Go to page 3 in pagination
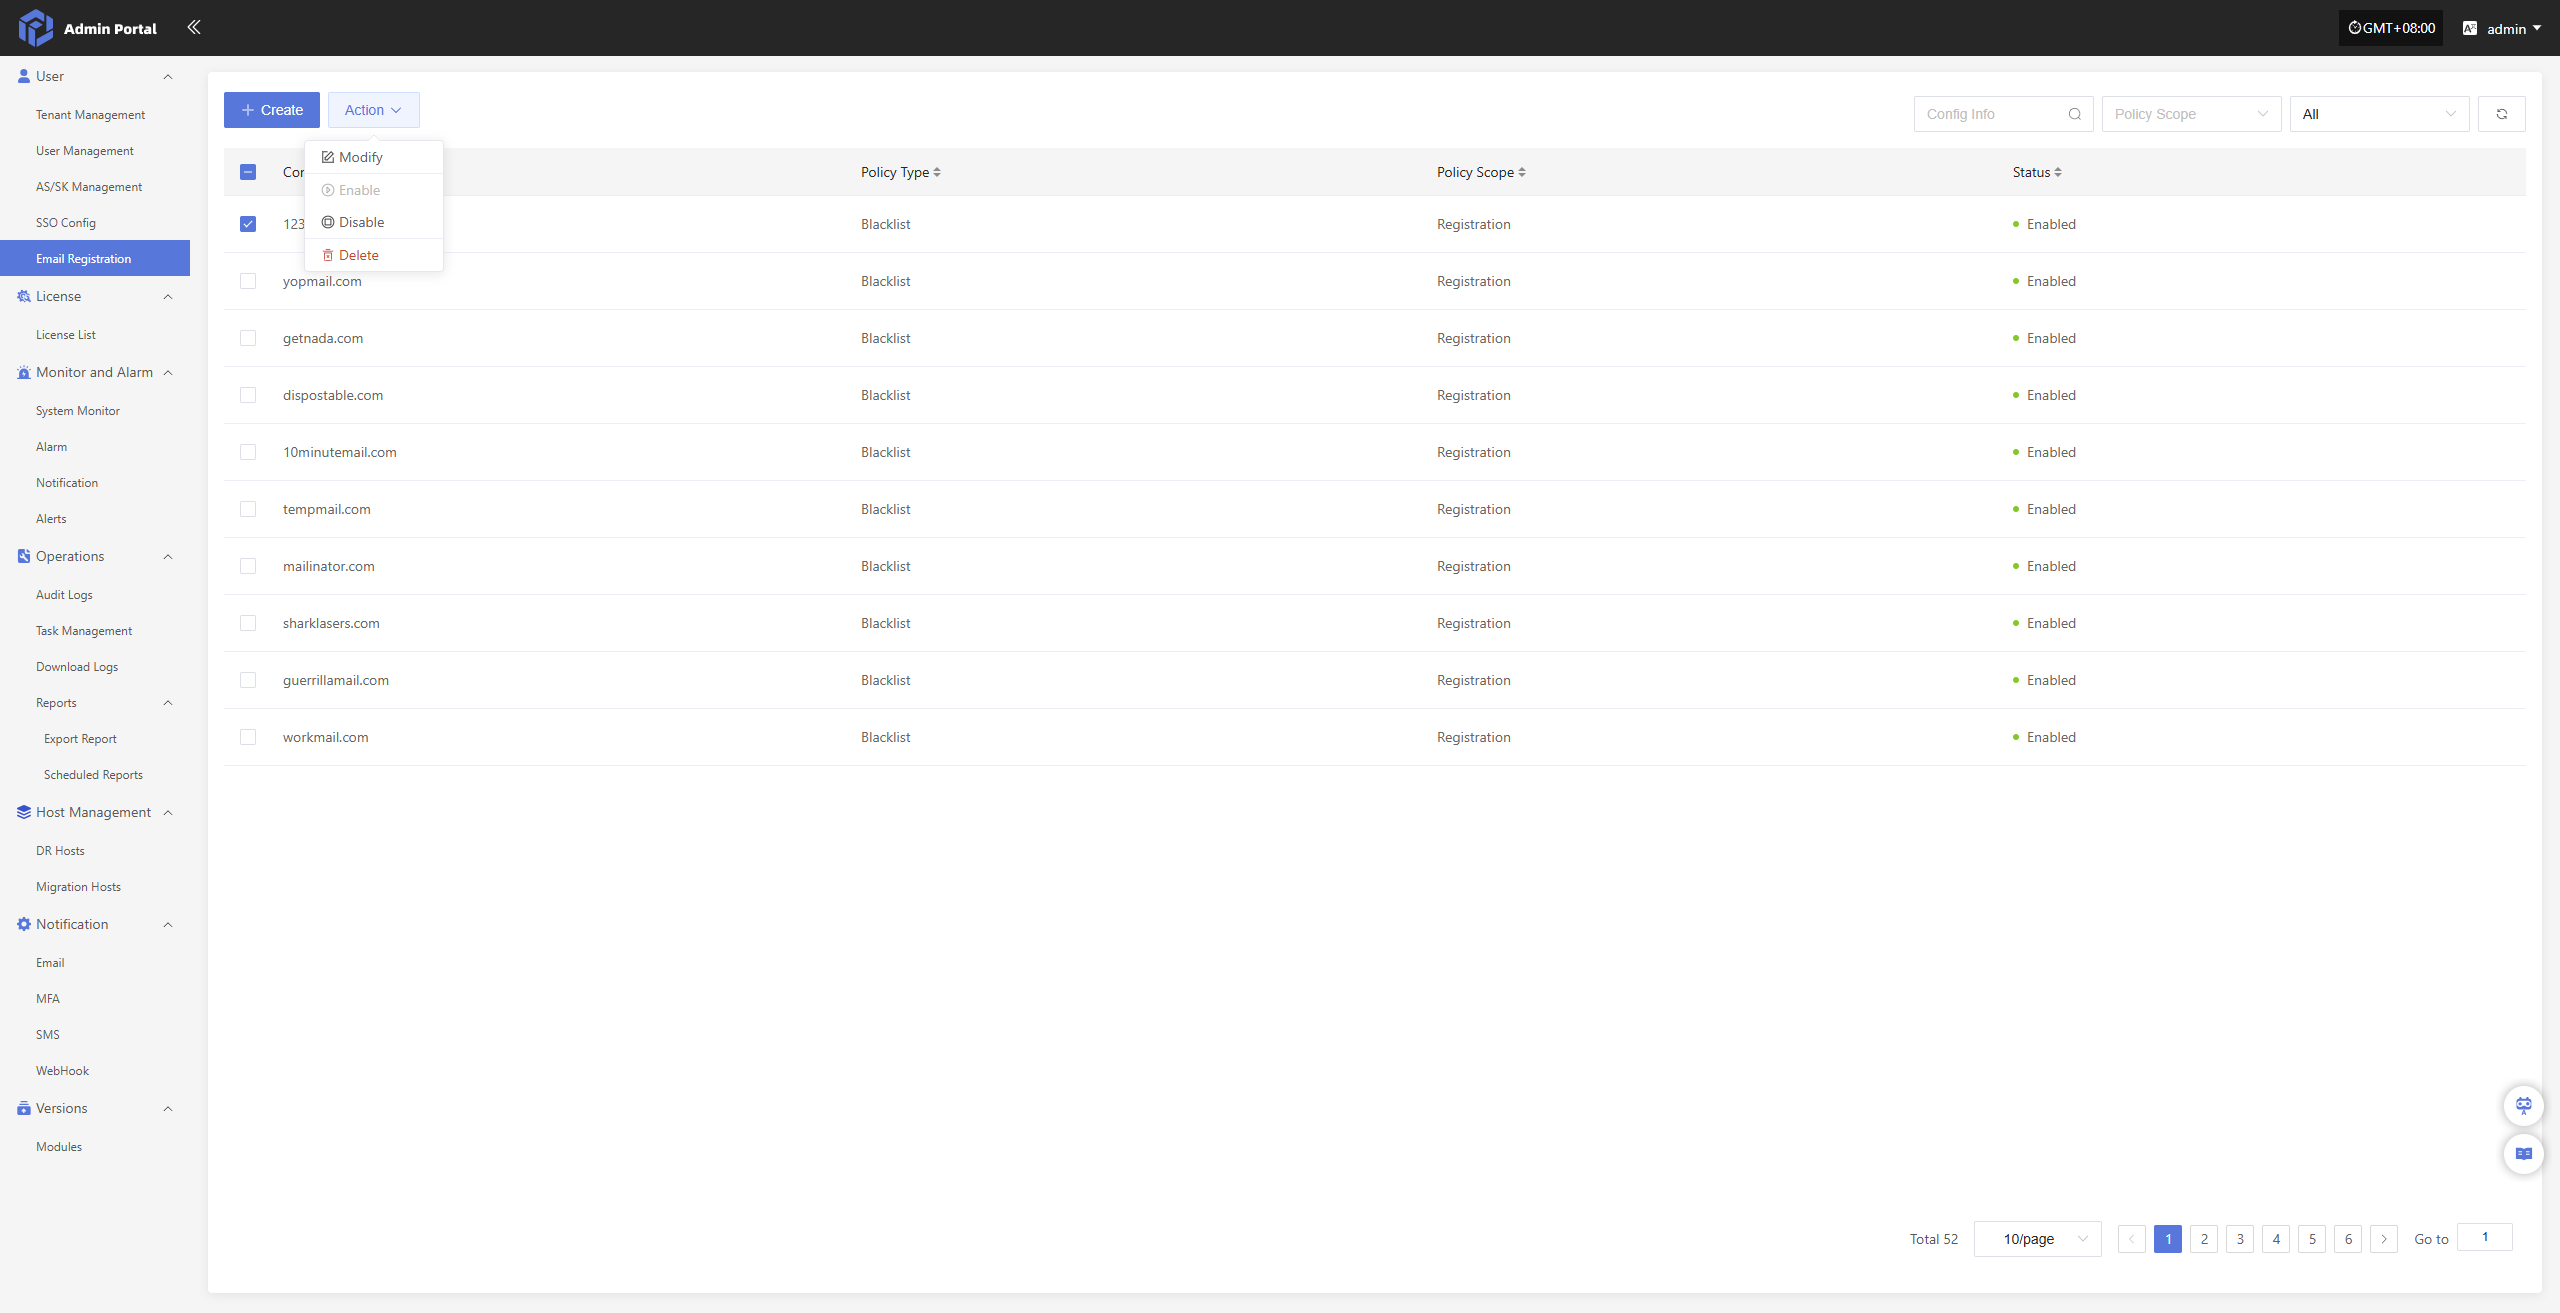 point(2240,1239)
